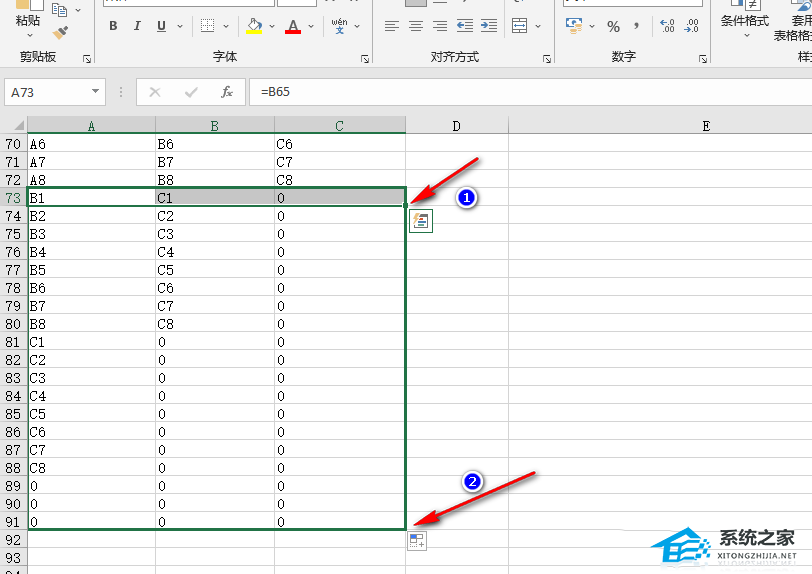Select row 92 header

[x=13, y=540]
